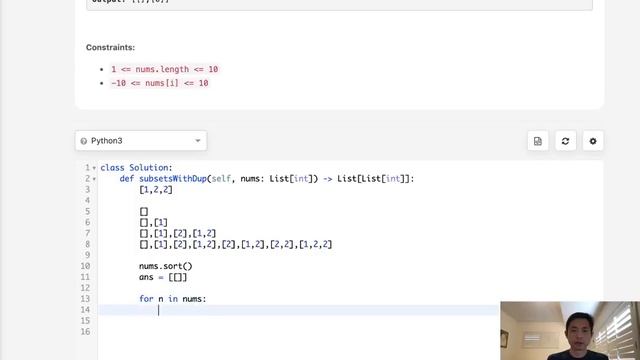Click the '[1,2,2]' text on line 3
The image size is (640, 360).
coord(156,190)
